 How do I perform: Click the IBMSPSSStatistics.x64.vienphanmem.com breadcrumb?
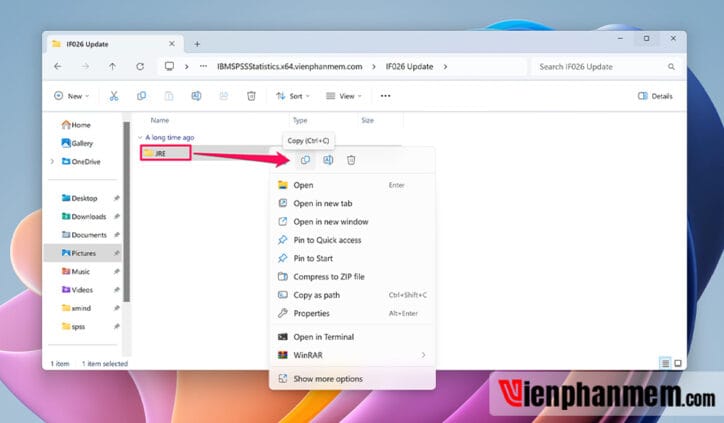pyautogui.click(x=290, y=66)
